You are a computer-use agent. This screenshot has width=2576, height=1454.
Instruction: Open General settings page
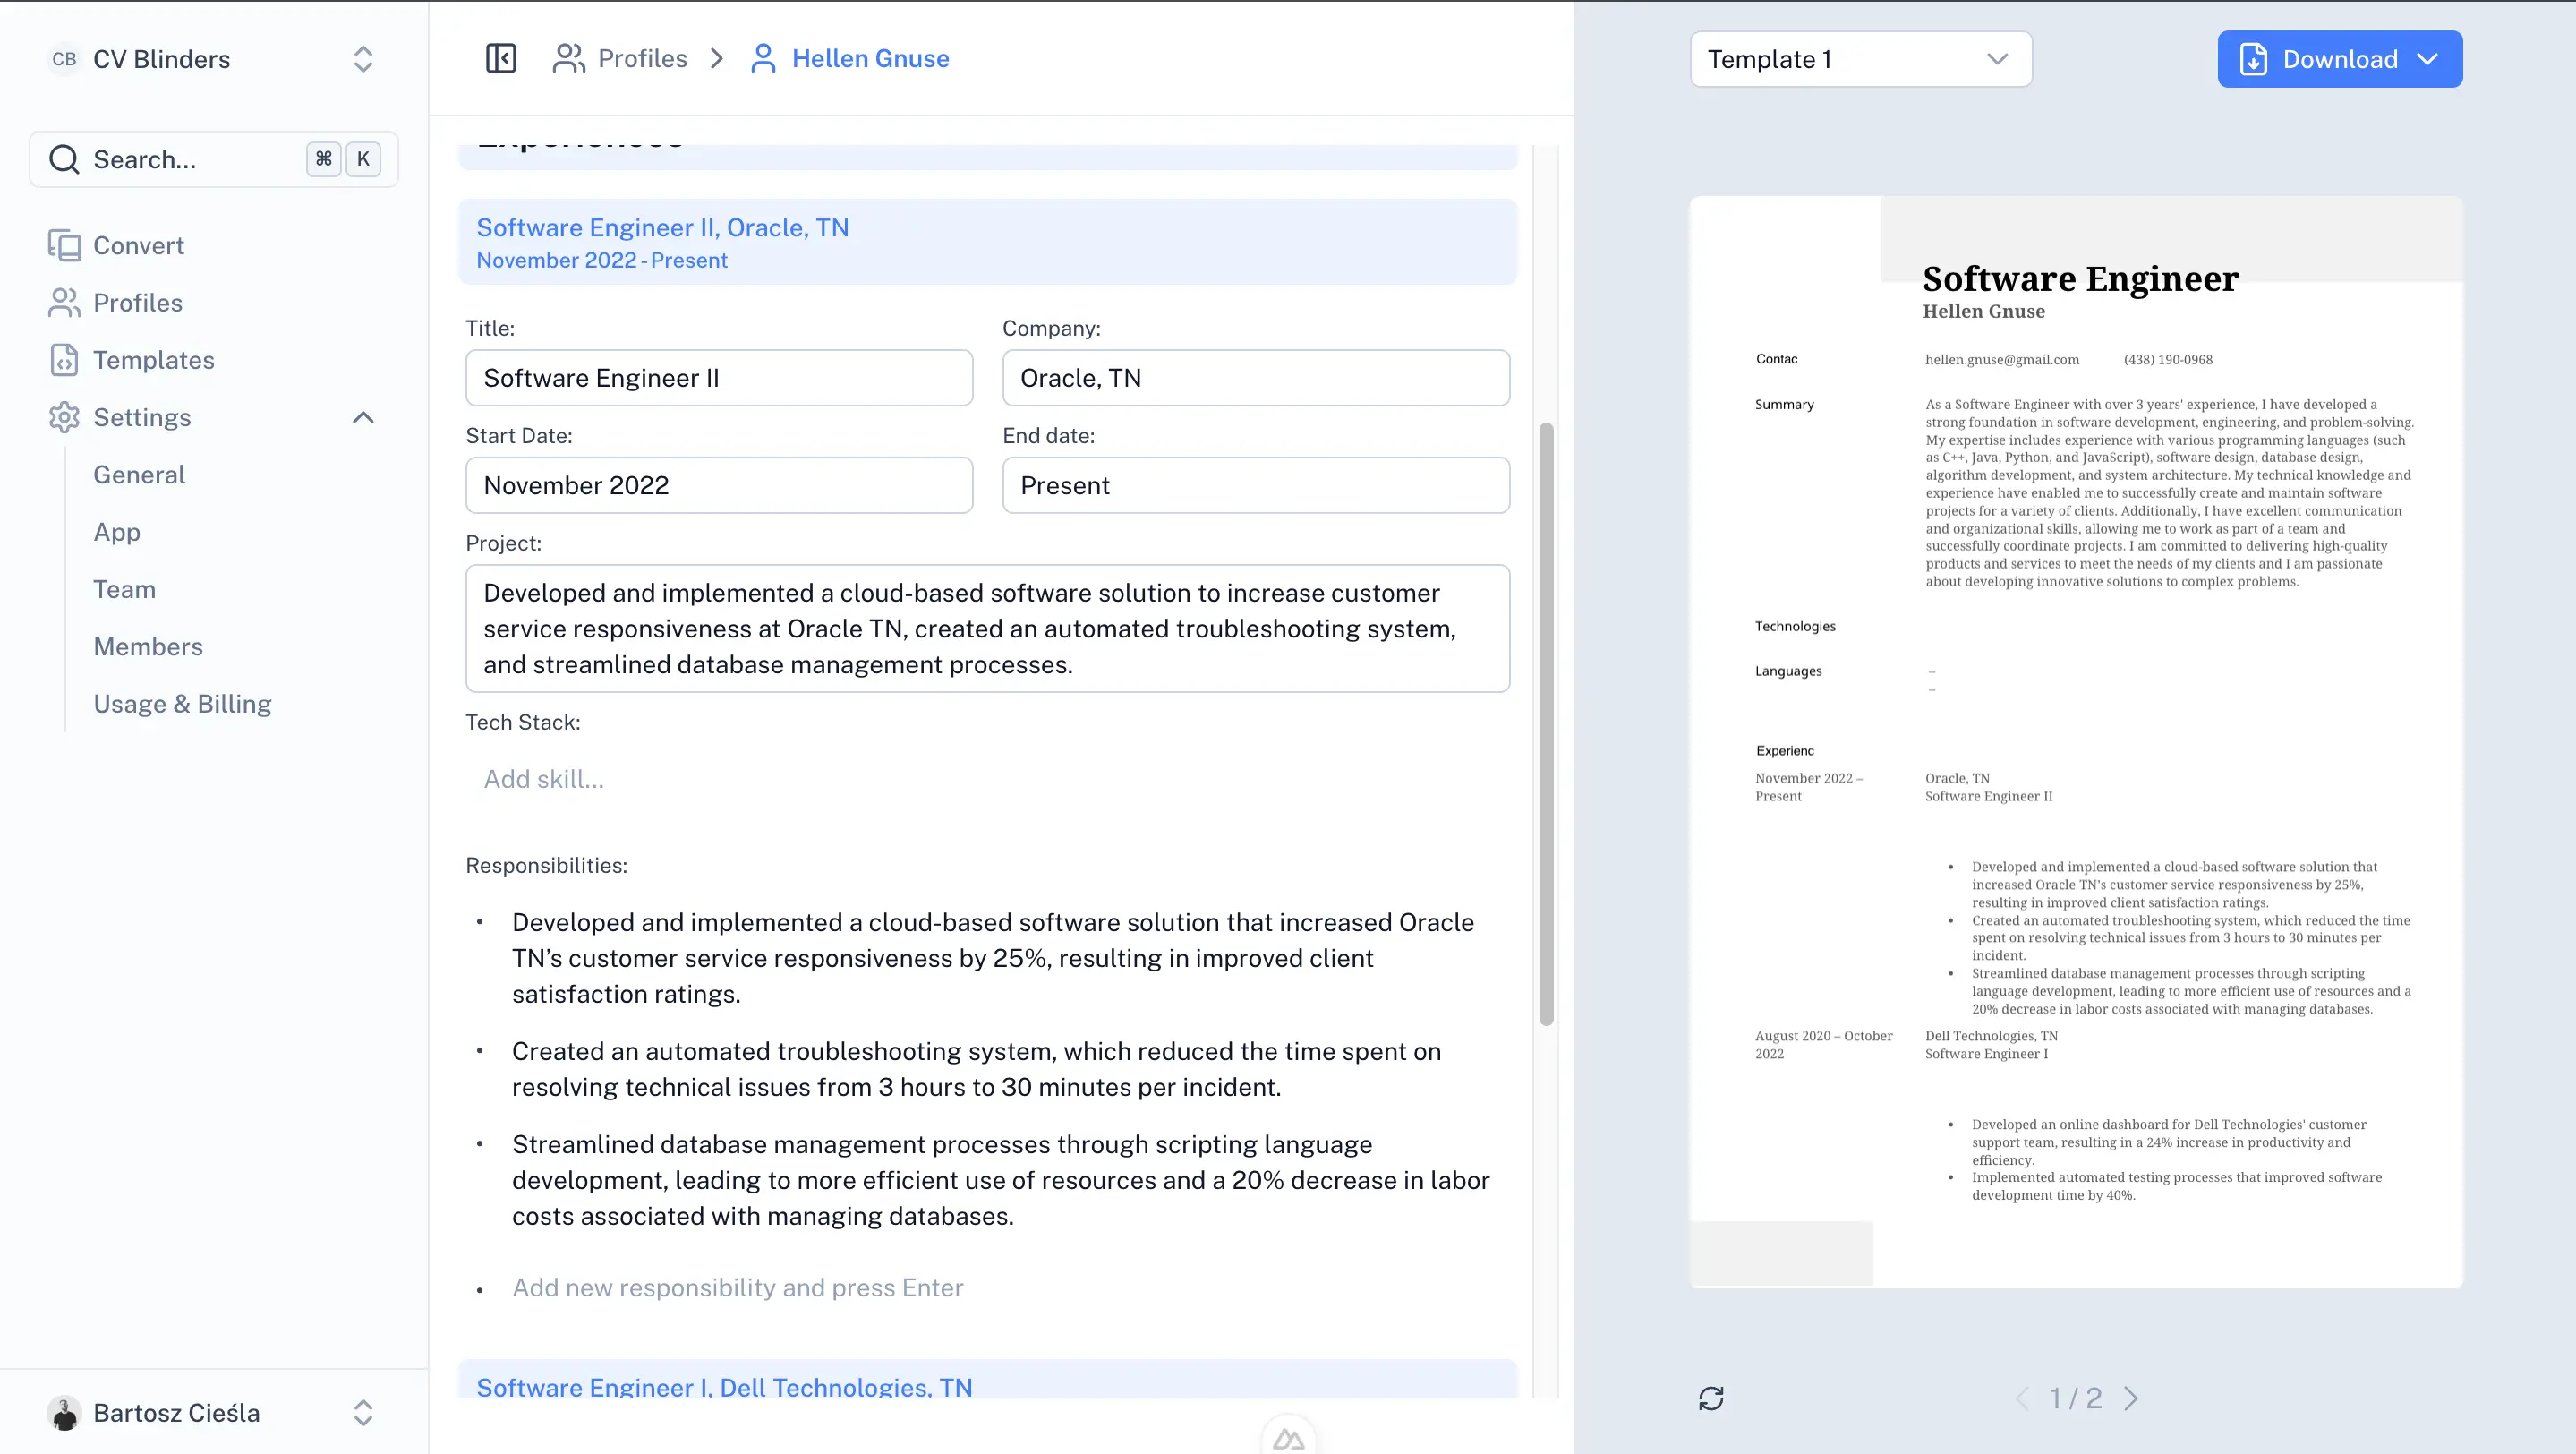pos(139,475)
